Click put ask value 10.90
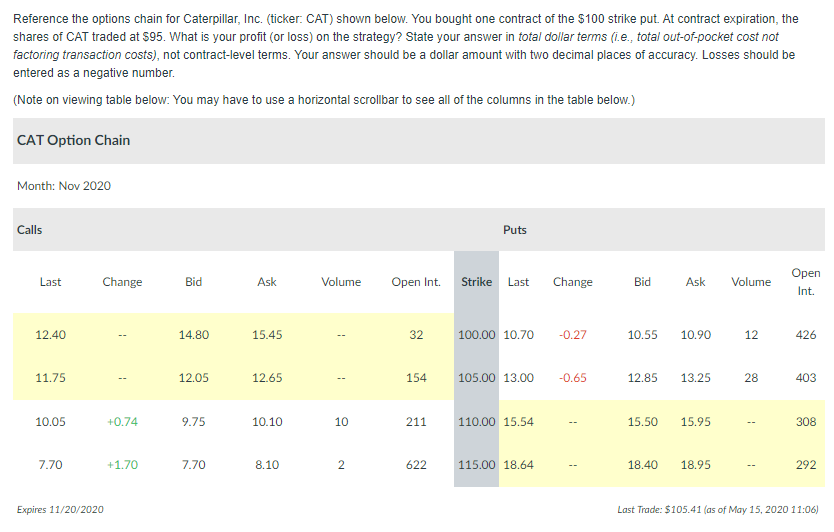This screenshot has width=834, height=532. (x=695, y=335)
